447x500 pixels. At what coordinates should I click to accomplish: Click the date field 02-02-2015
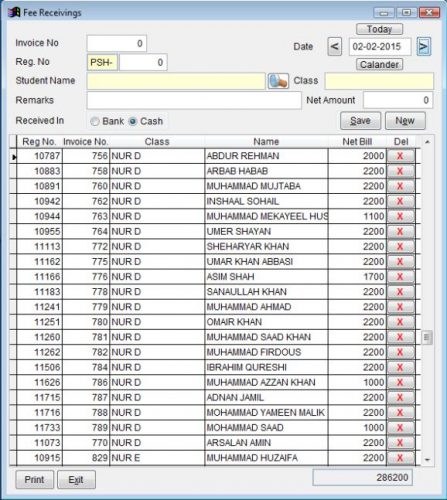380,47
